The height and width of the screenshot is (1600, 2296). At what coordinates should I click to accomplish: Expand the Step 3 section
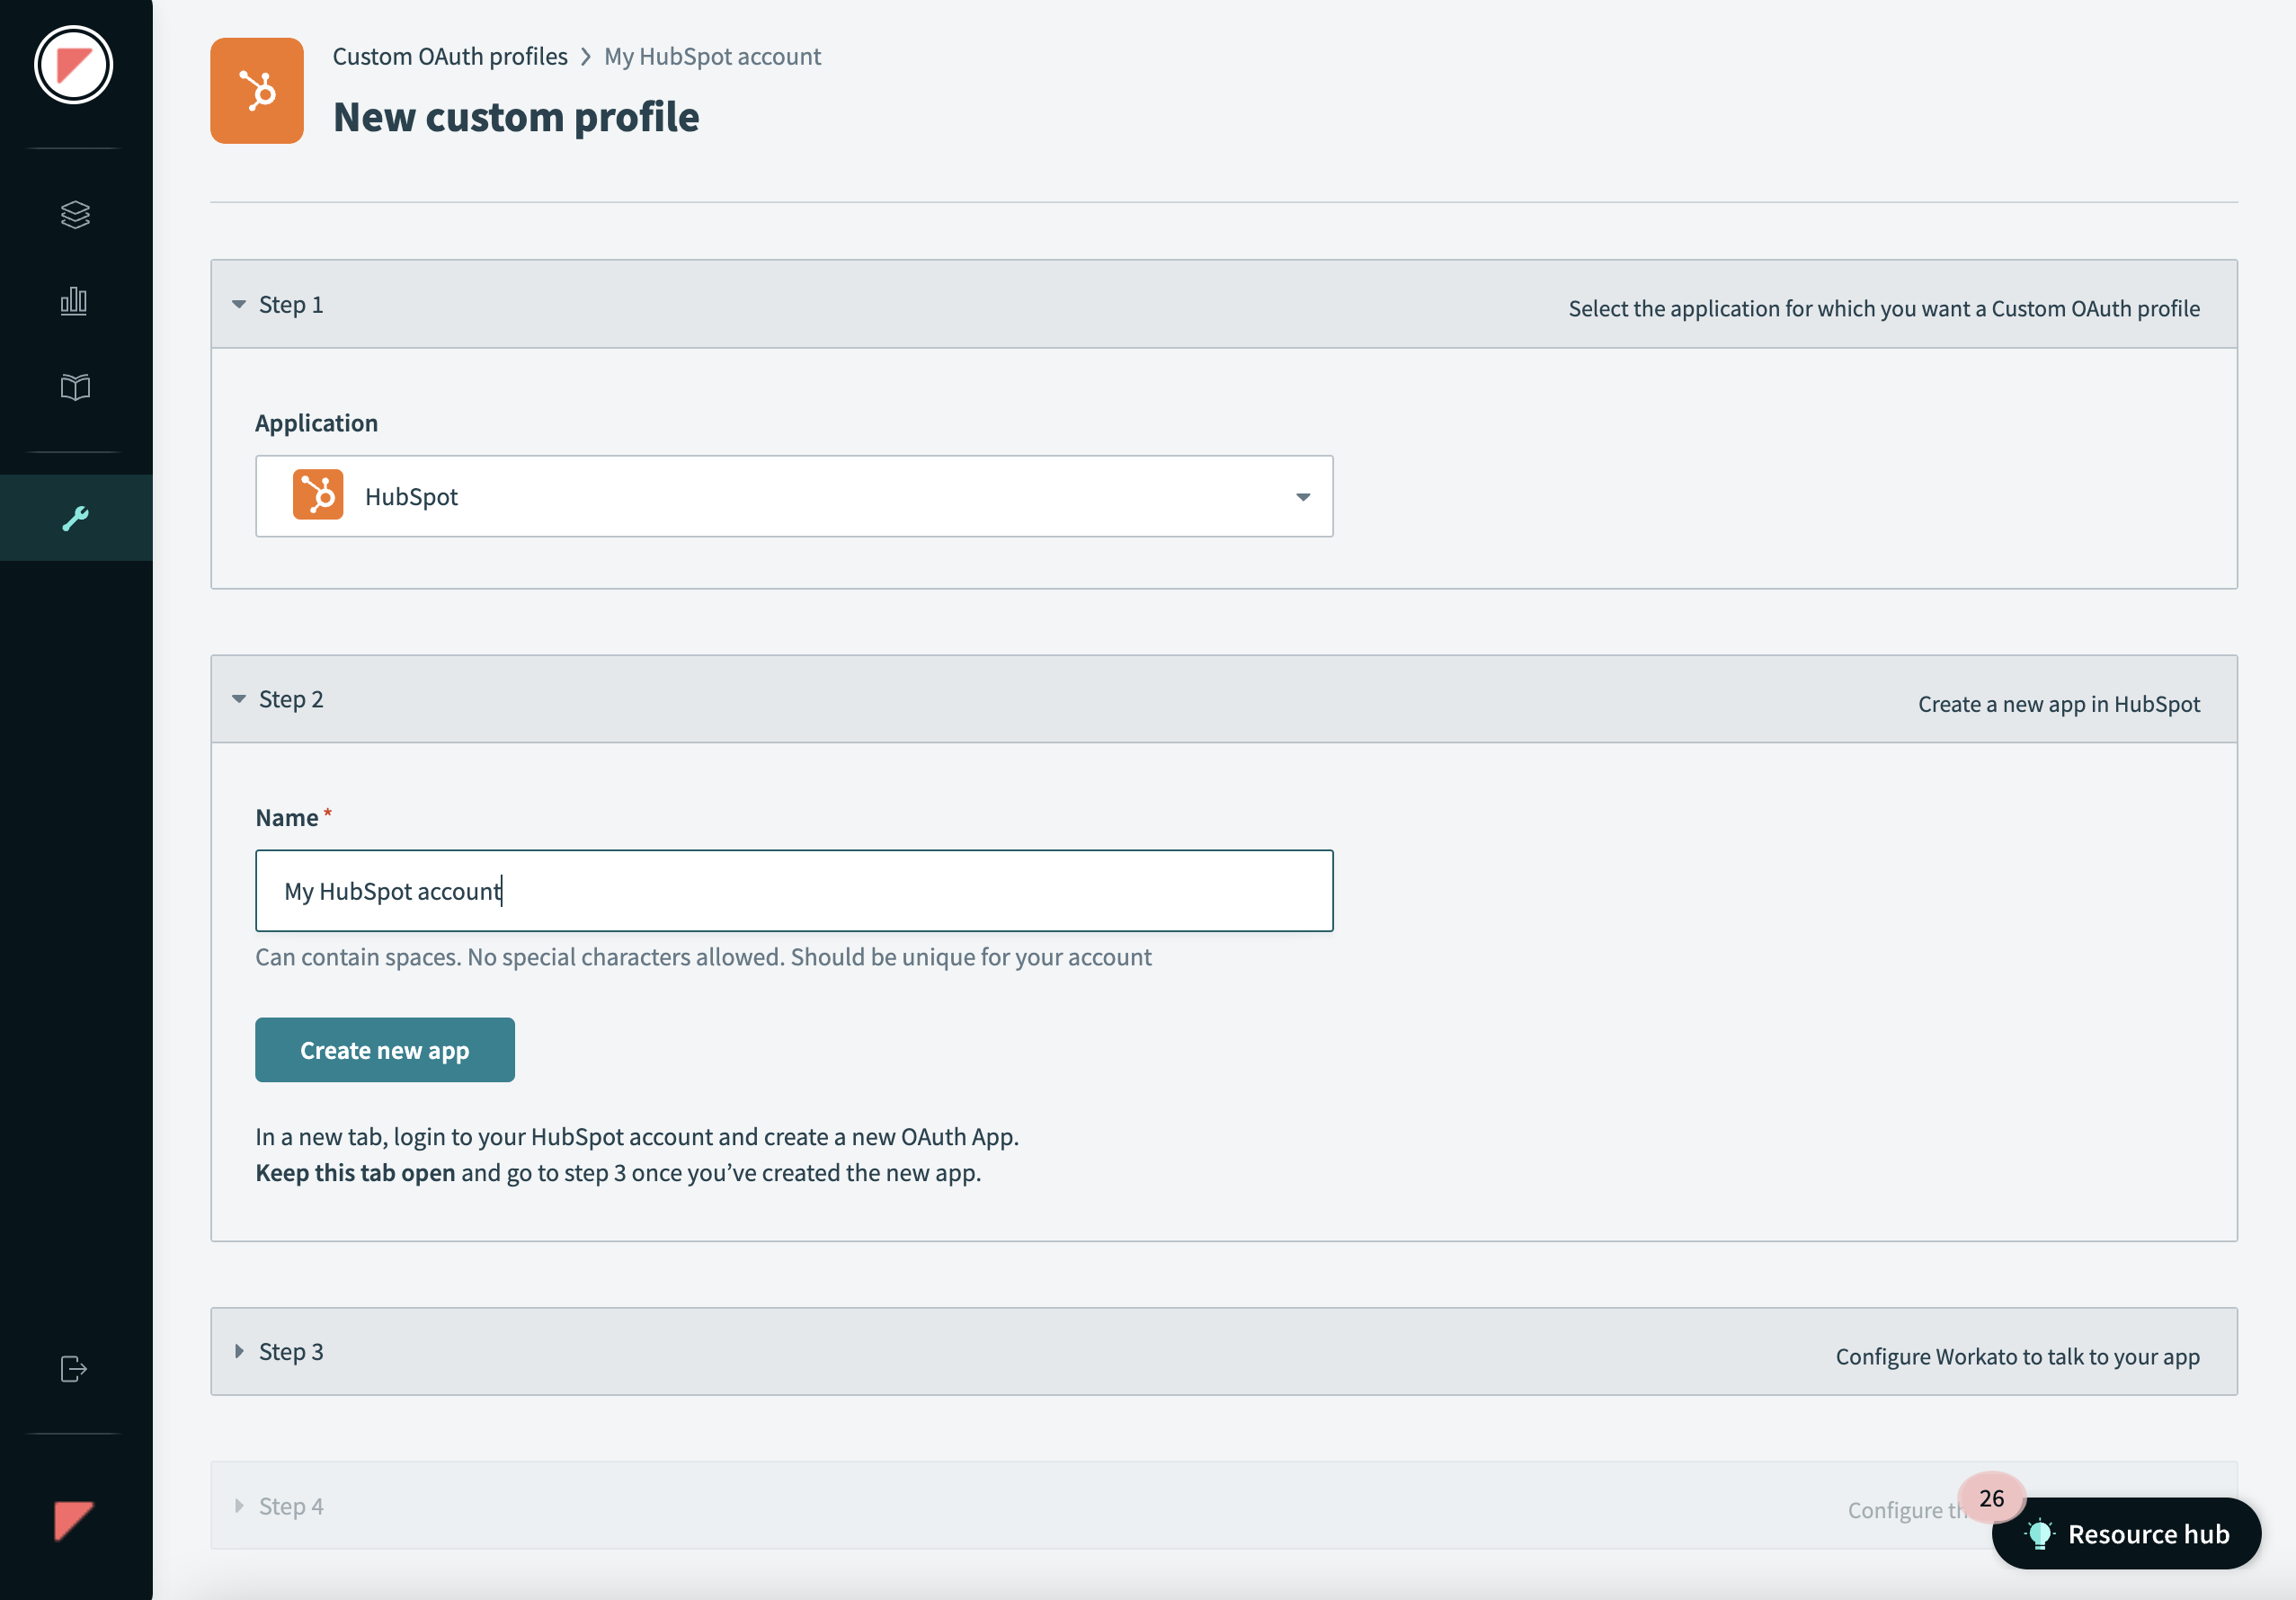click(x=239, y=1351)
